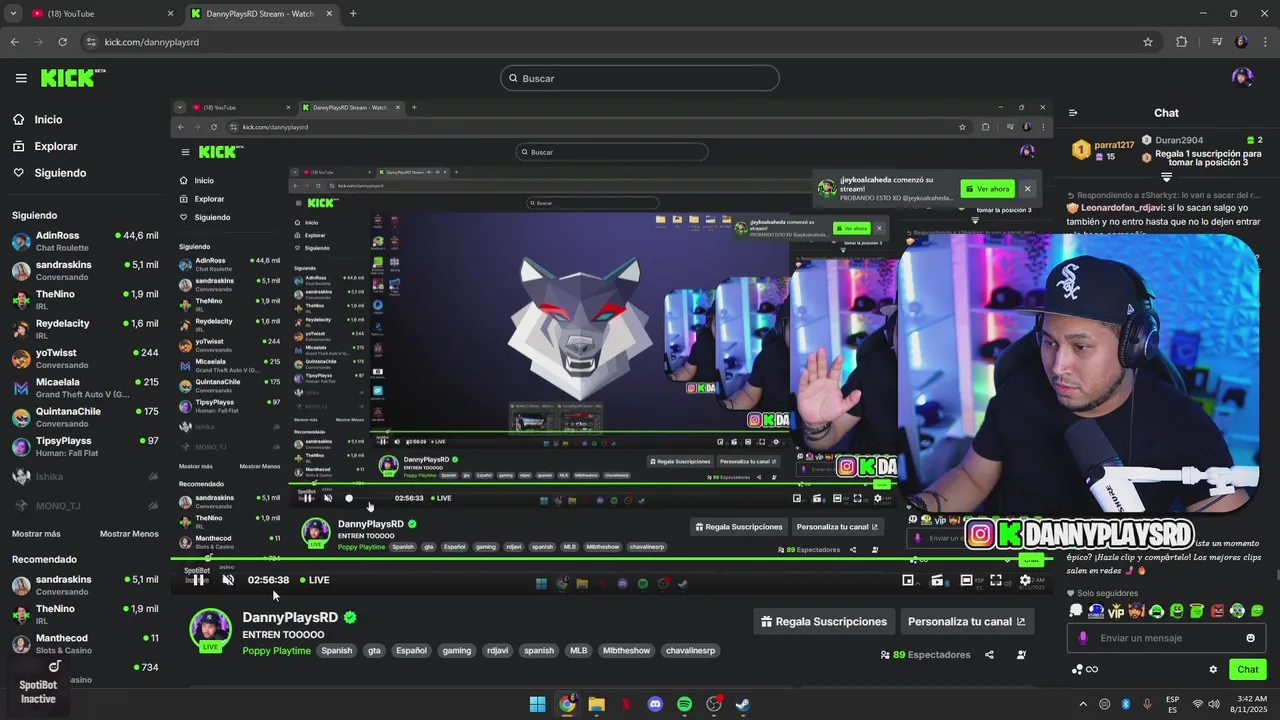1280x720 pixels.
Task: Open TipsyPlayss channel in sidebar
Action: pyautogui.click(x=85, y=446)
